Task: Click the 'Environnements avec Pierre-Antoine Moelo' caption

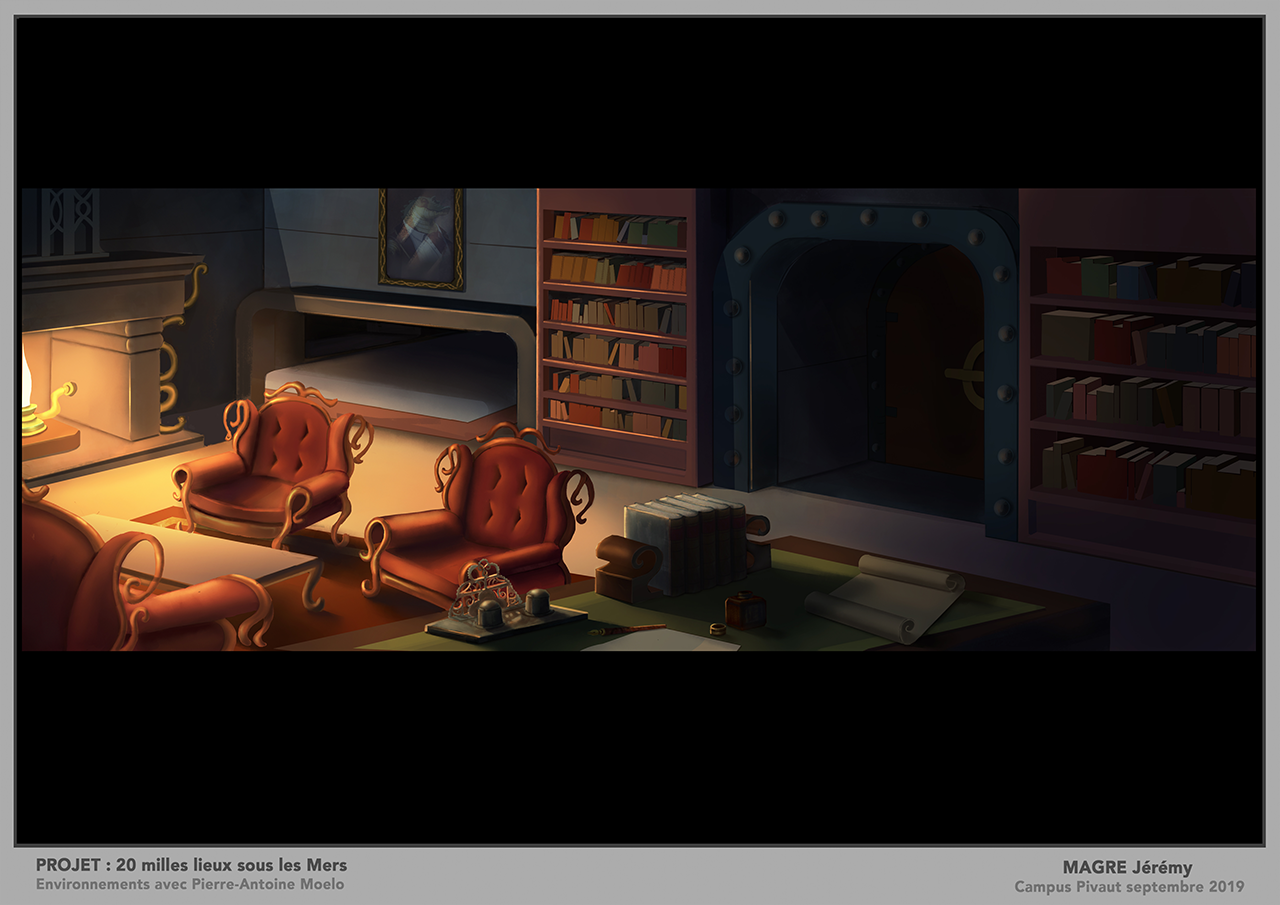Action: point(190,884)
